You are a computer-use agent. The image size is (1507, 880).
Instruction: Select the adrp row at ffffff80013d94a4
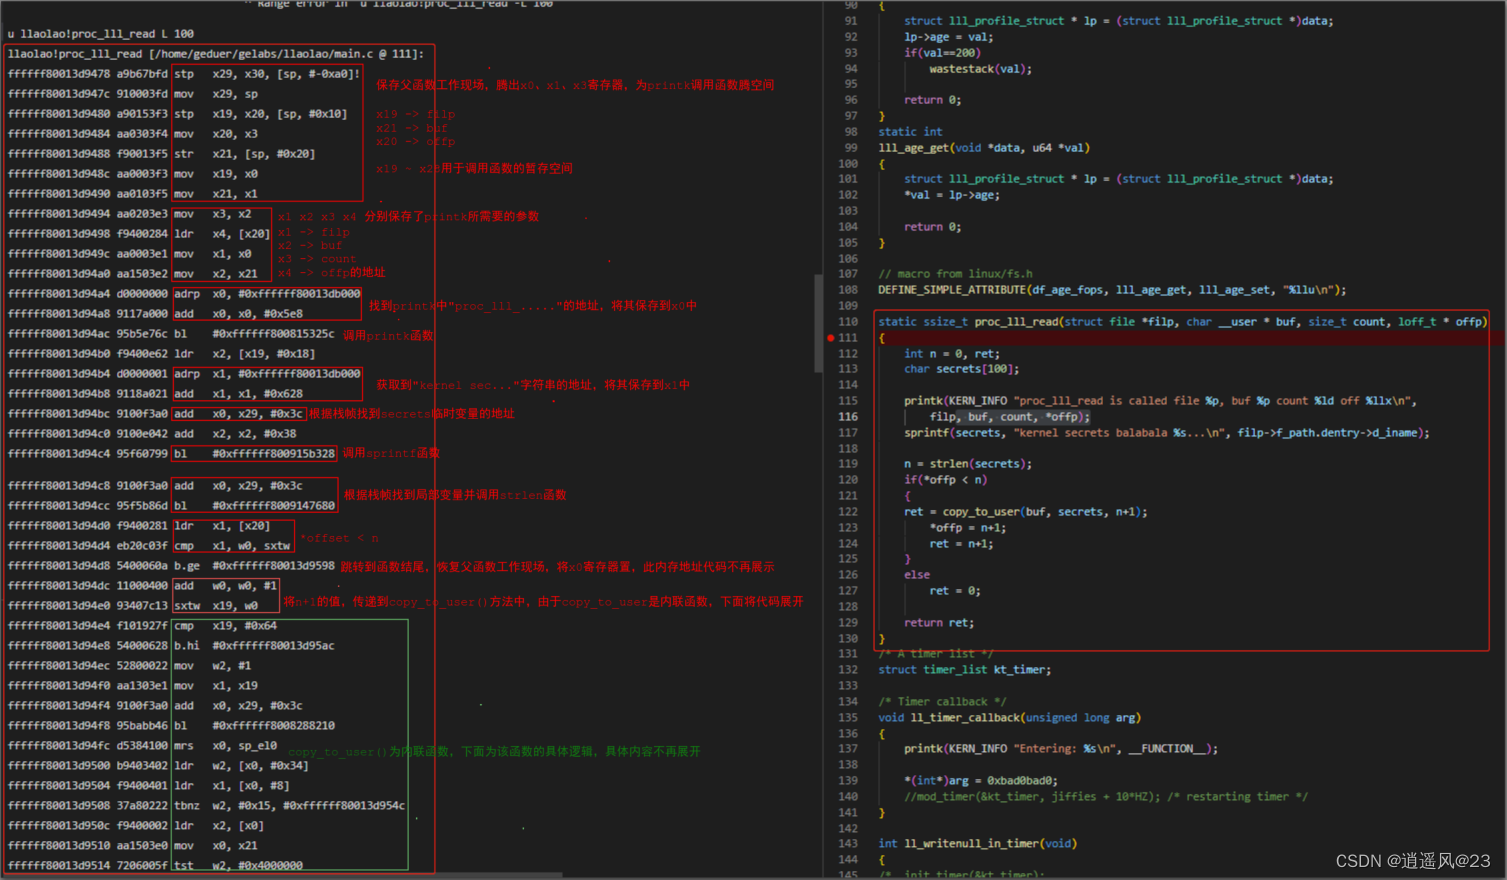[184, 294]
